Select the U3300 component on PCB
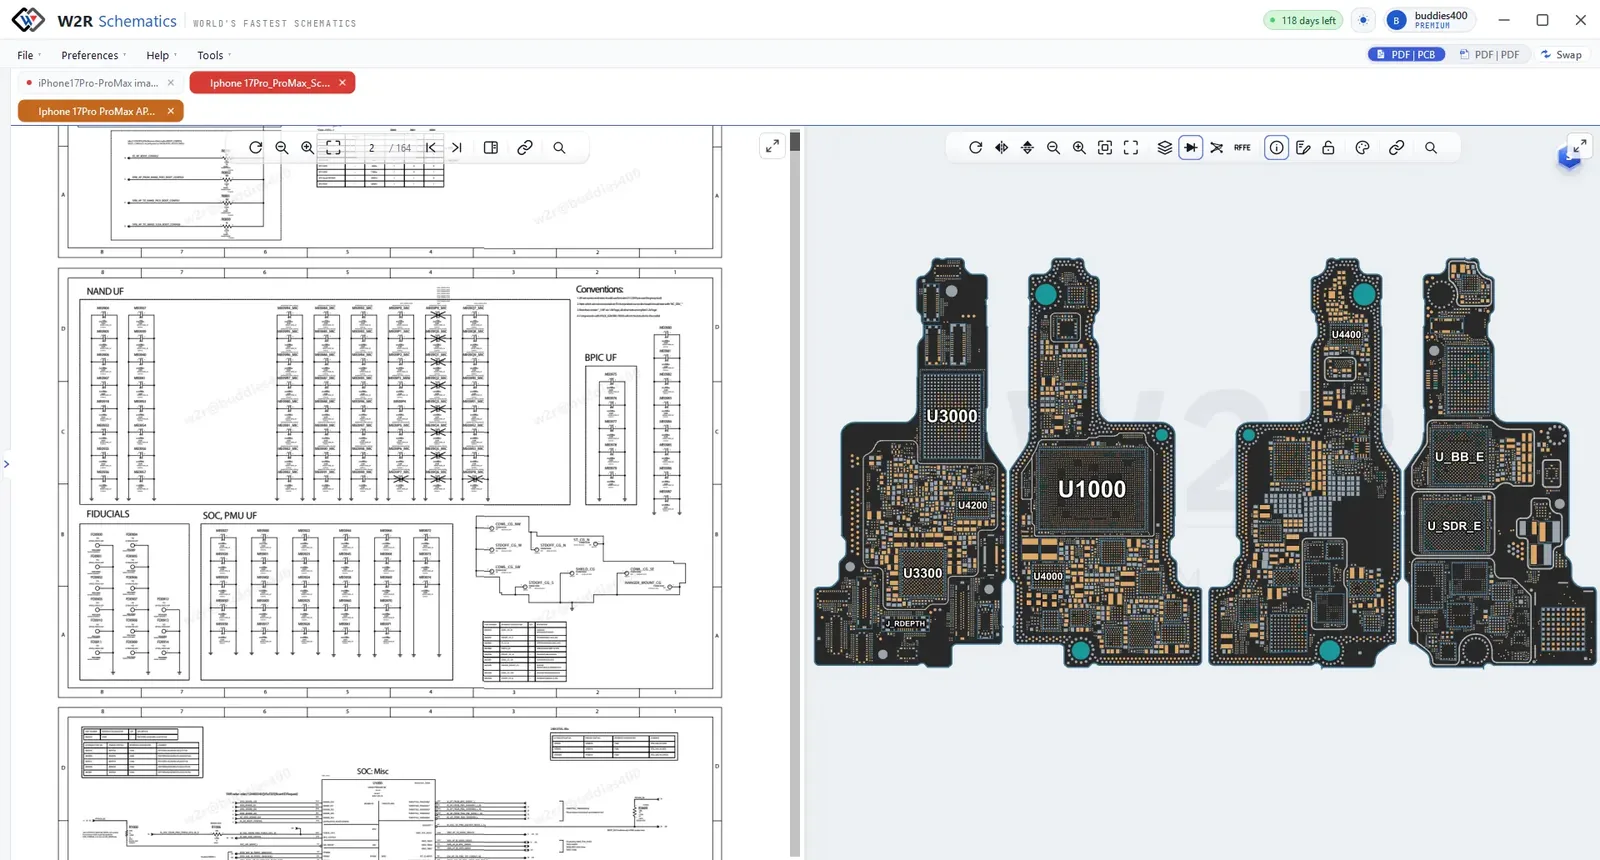Viewport: 1600px width, 860px height. click(922, 573)
